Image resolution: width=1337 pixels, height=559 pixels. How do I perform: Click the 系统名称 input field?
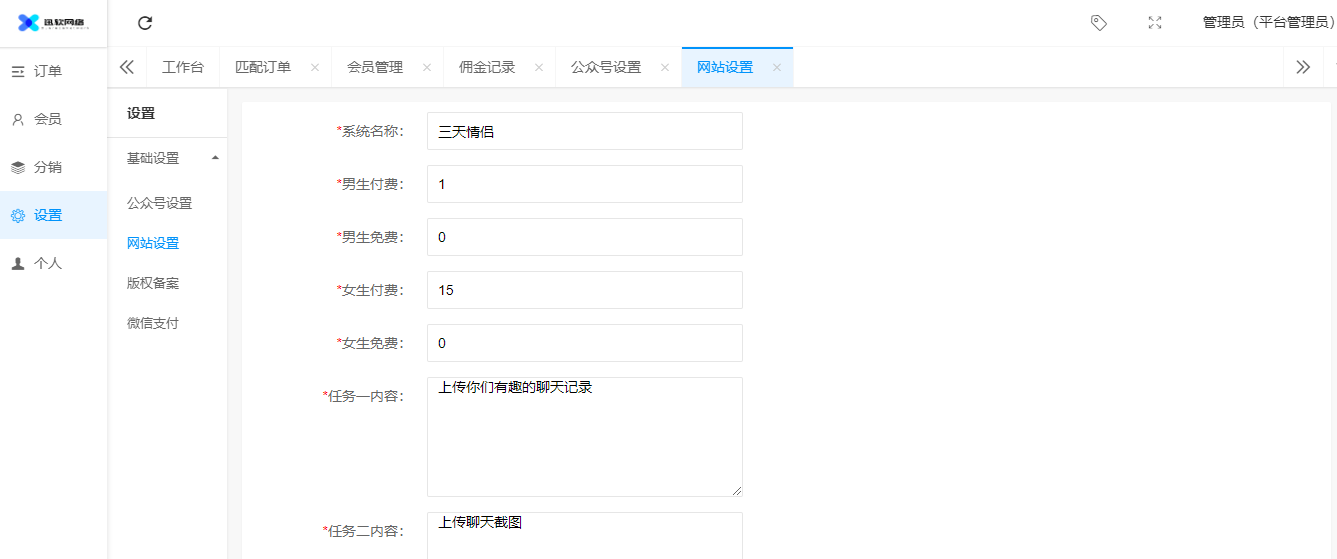click(x=584, y=131)
